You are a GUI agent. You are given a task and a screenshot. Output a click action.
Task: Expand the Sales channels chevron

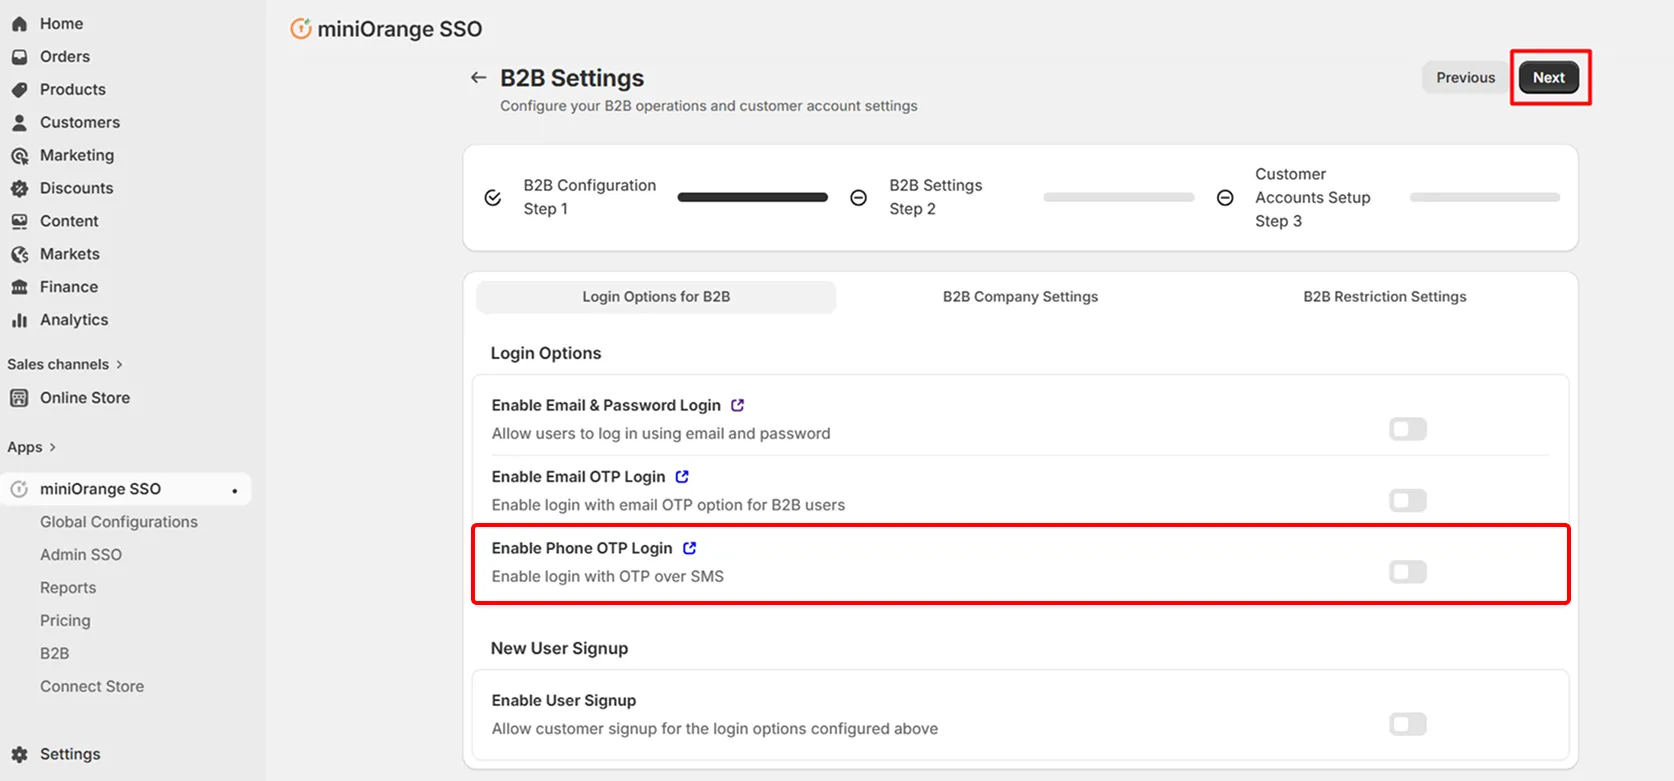[x=119, y=365]
